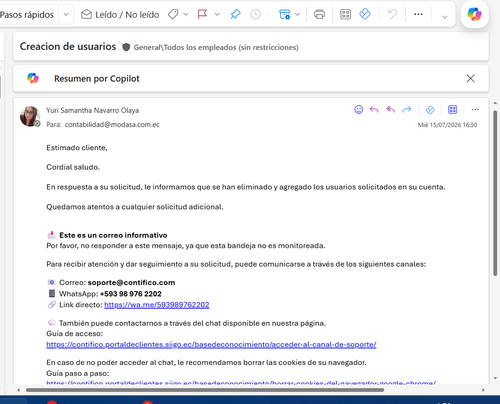The image size is (500, 404).
Task: Forward the message with forward arrow
Action: point(407,110)
